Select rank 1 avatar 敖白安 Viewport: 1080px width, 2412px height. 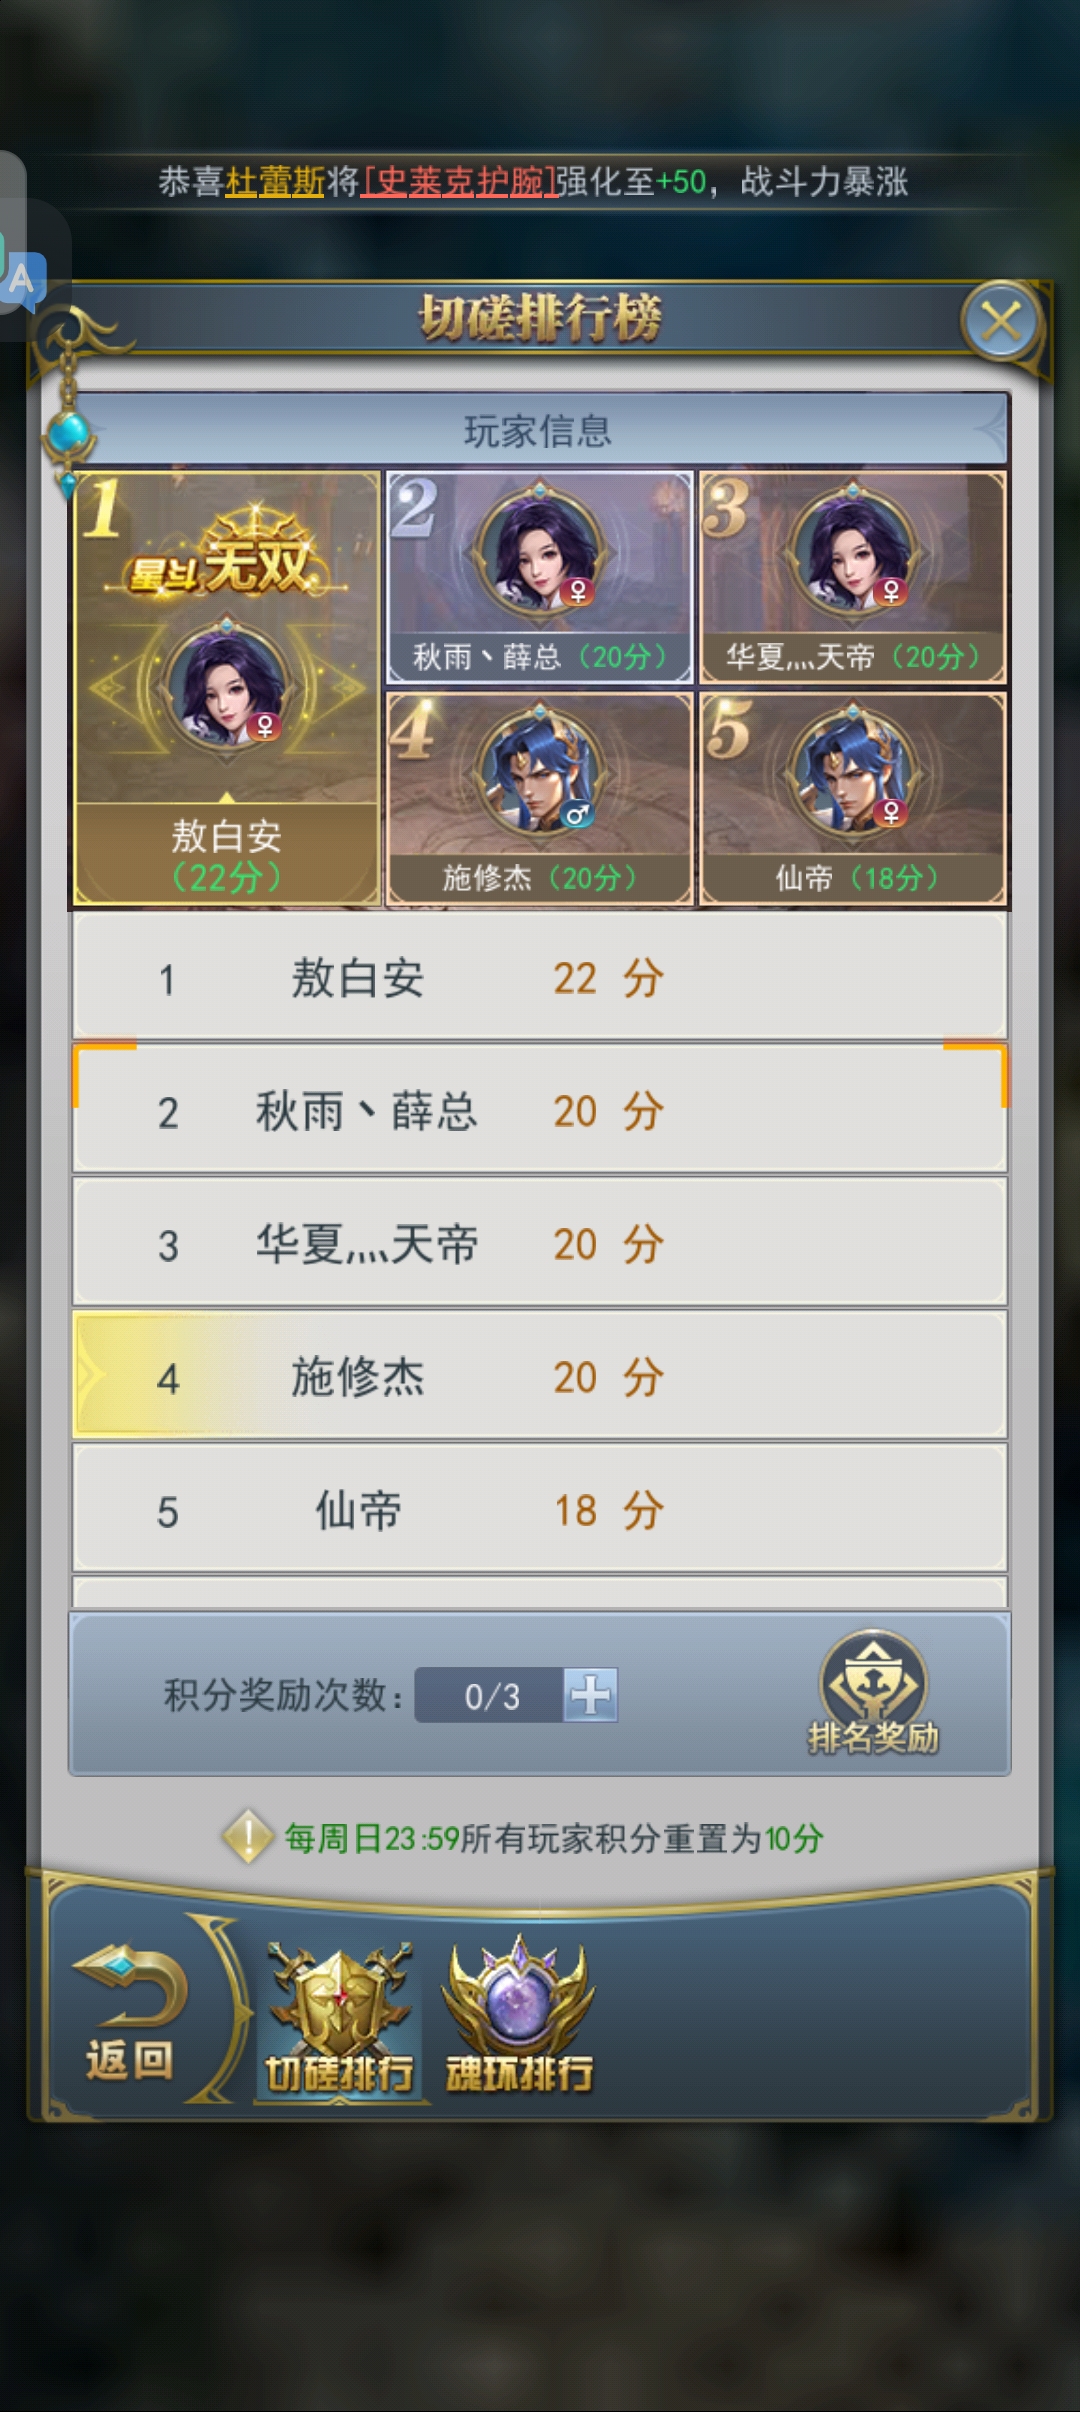pos(227,688)
